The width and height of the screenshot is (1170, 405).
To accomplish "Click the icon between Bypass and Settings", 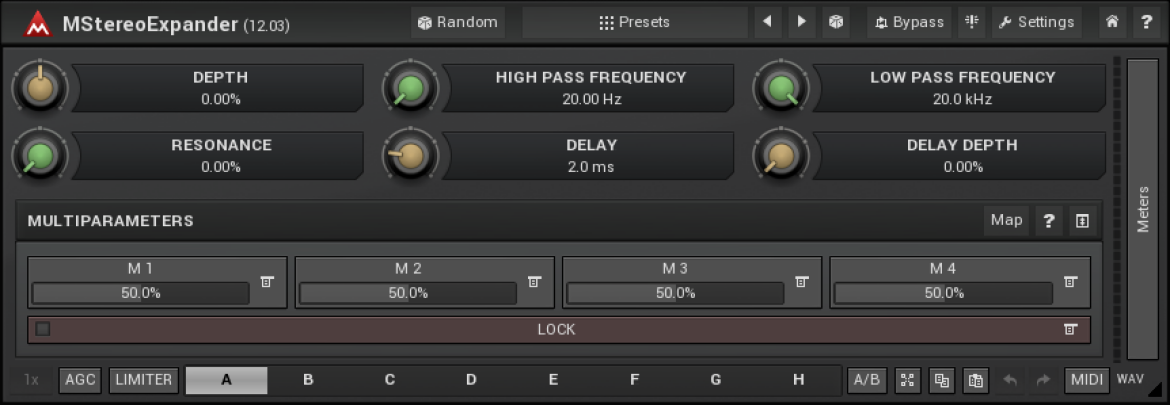I will tap(972, 22).
